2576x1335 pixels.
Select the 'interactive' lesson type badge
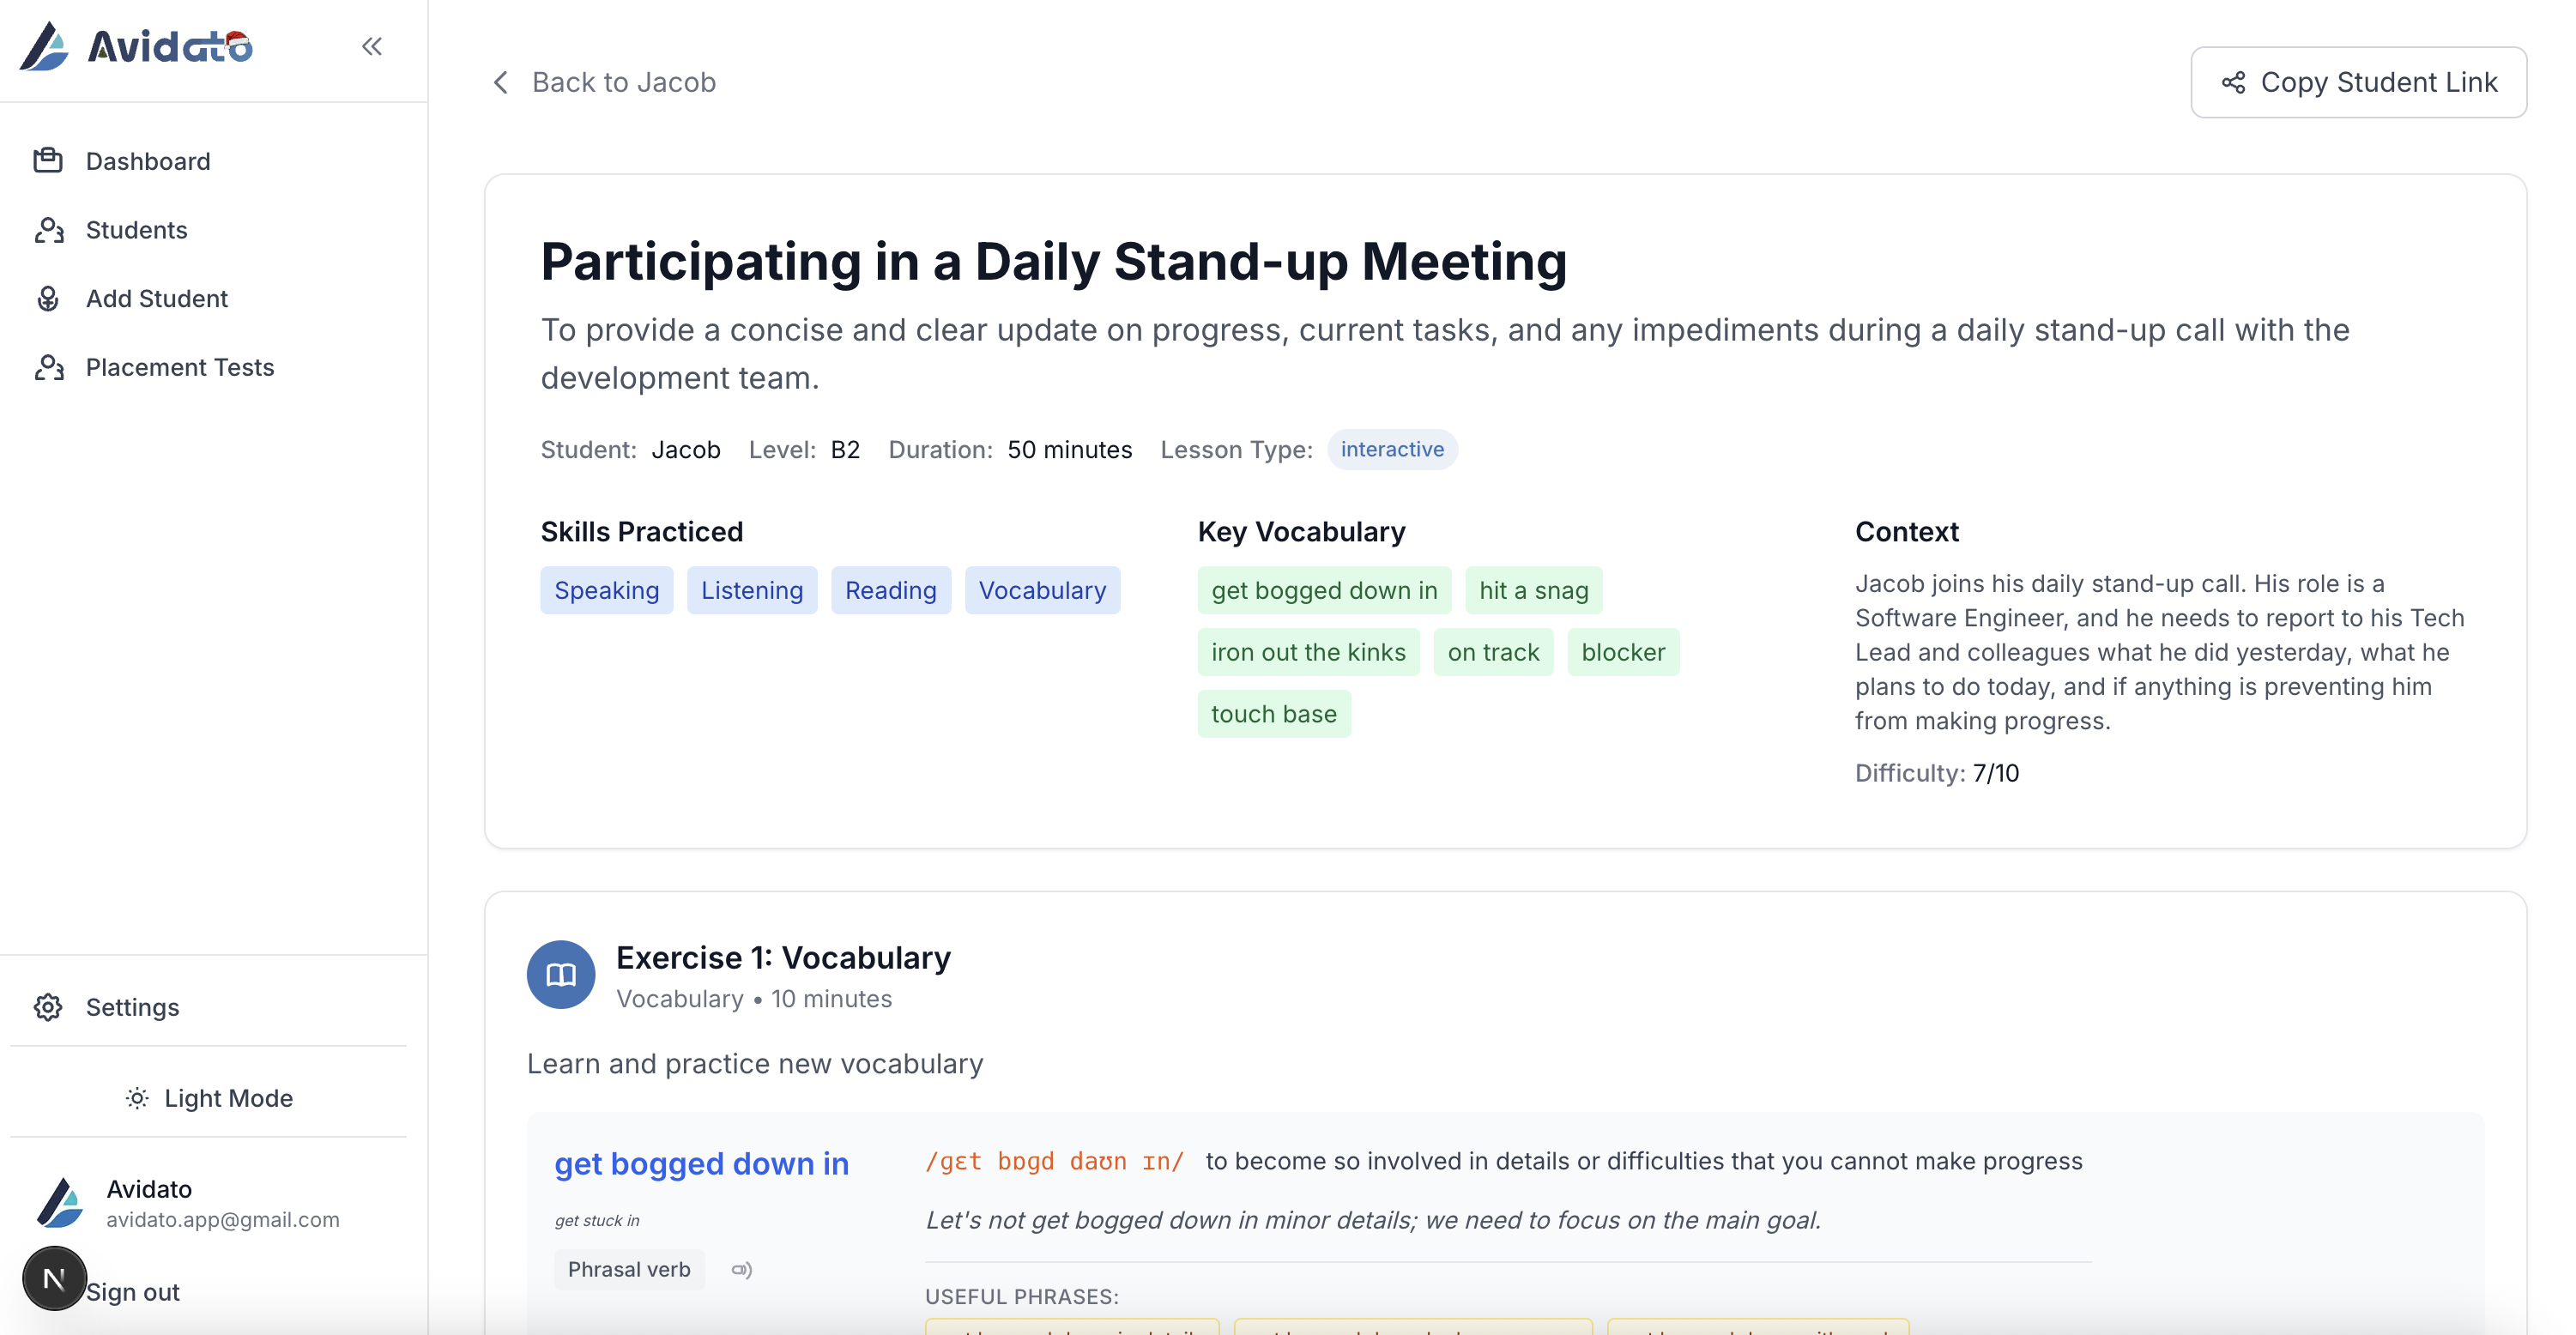[x=1392, y=449]
